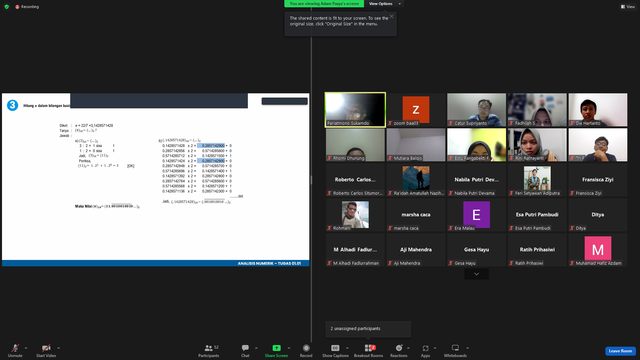Open Whiteboards

pos(455,350)
